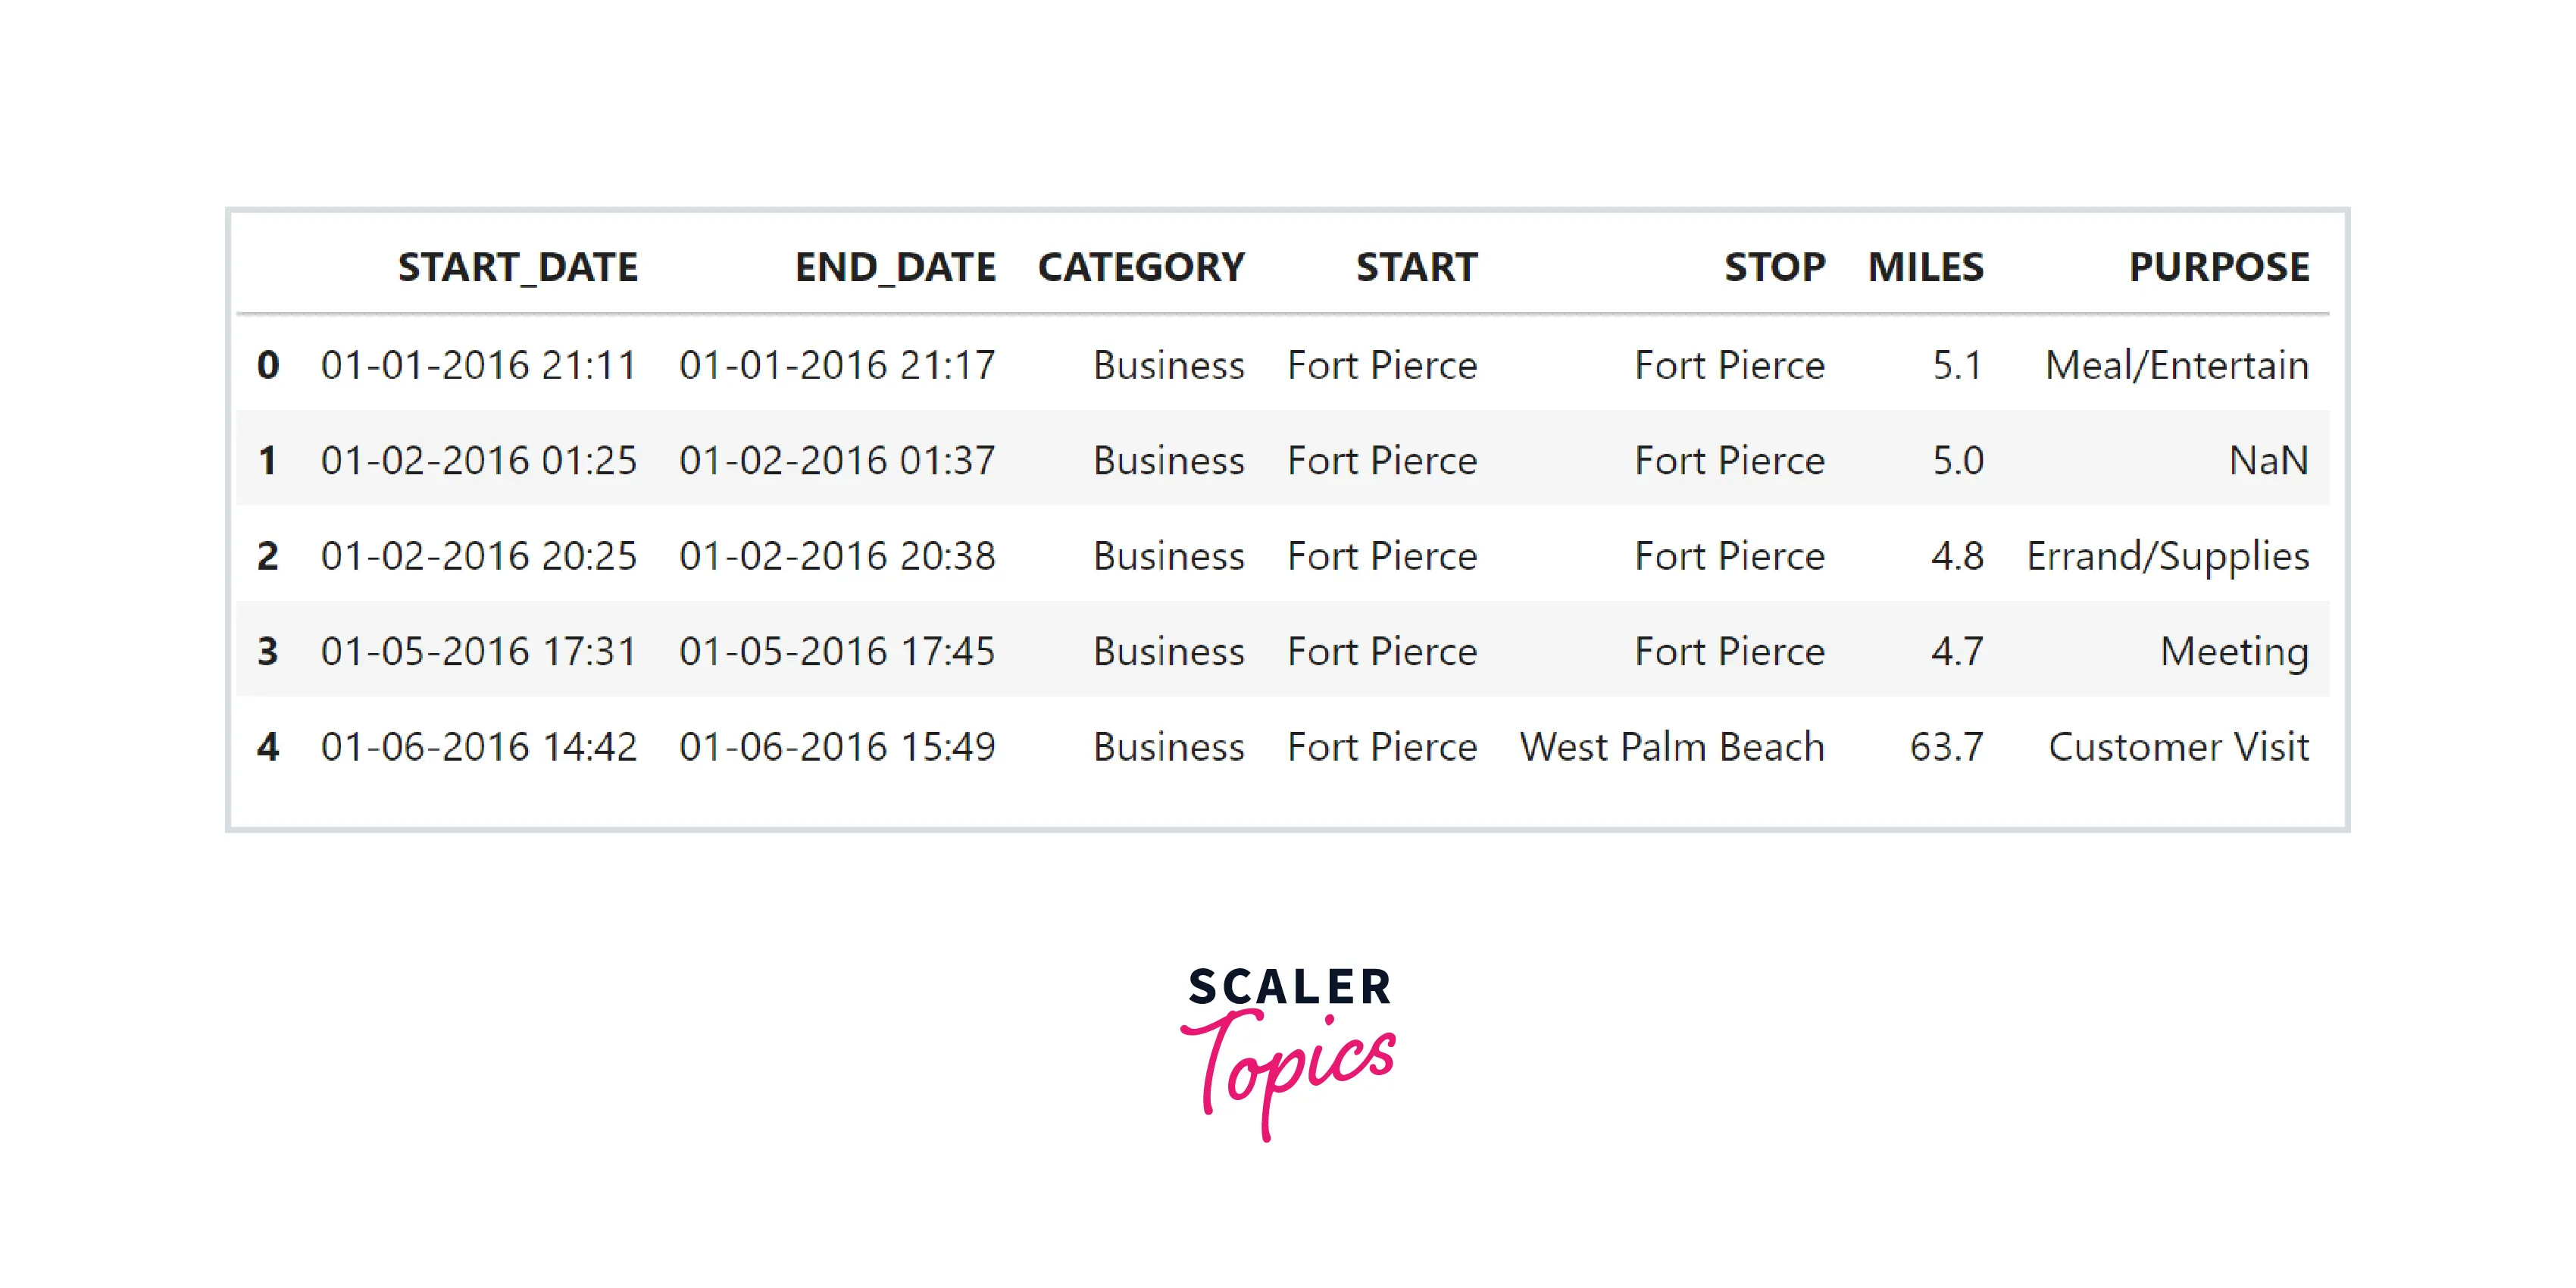
Task: Click the 63.7 miles value
Action: [x=1946, y=747]
